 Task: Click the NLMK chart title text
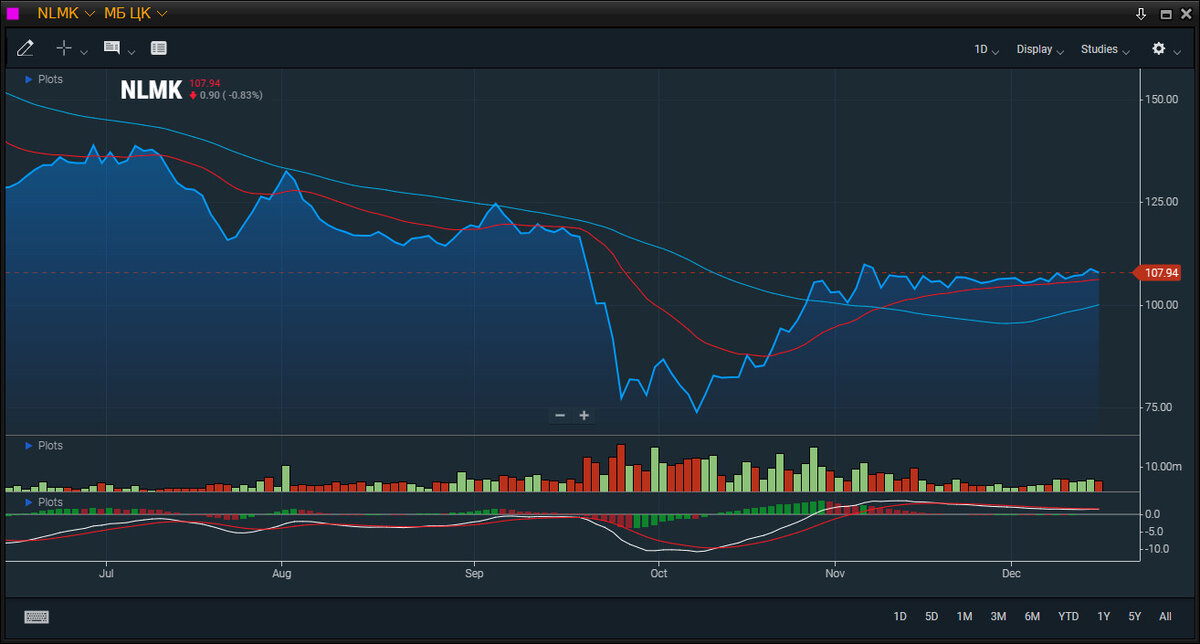tap(151, 90)
